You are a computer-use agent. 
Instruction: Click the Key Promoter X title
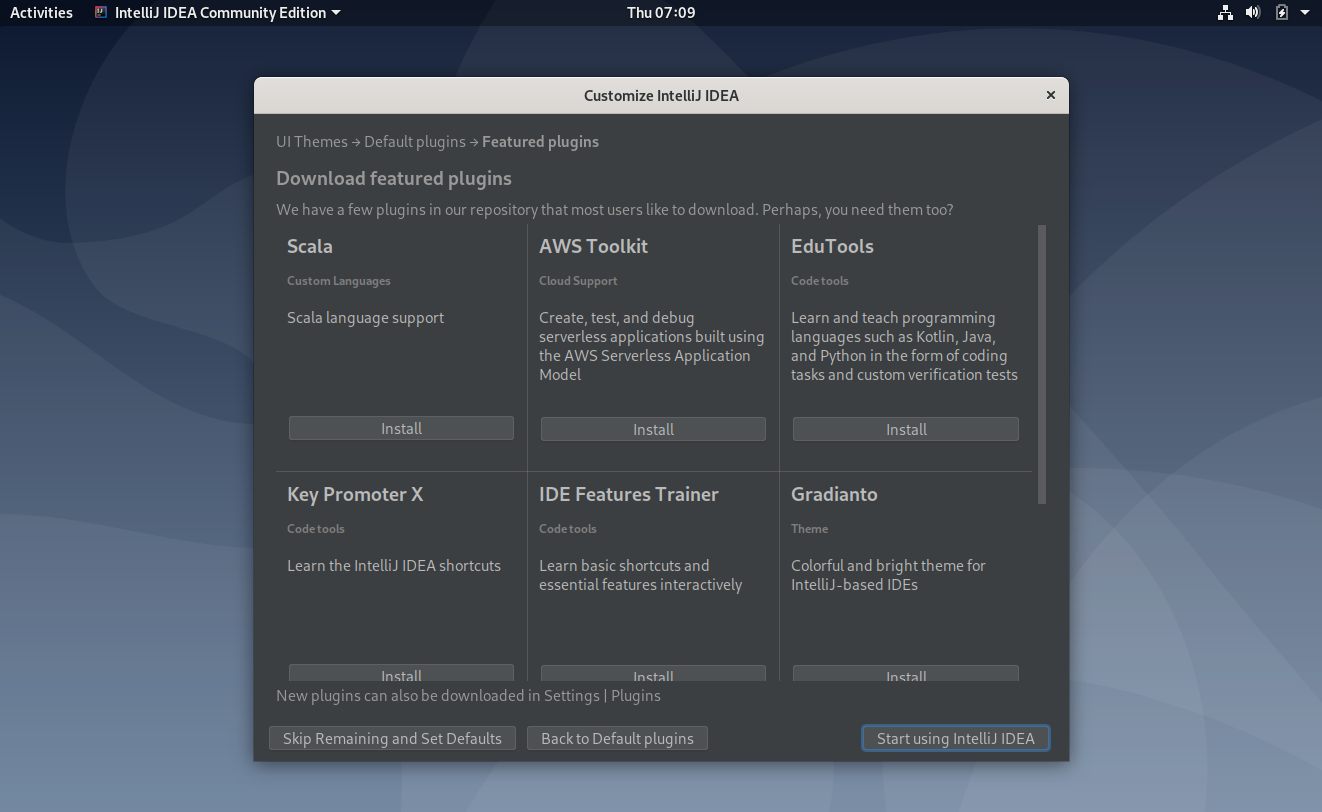(355, 494)
